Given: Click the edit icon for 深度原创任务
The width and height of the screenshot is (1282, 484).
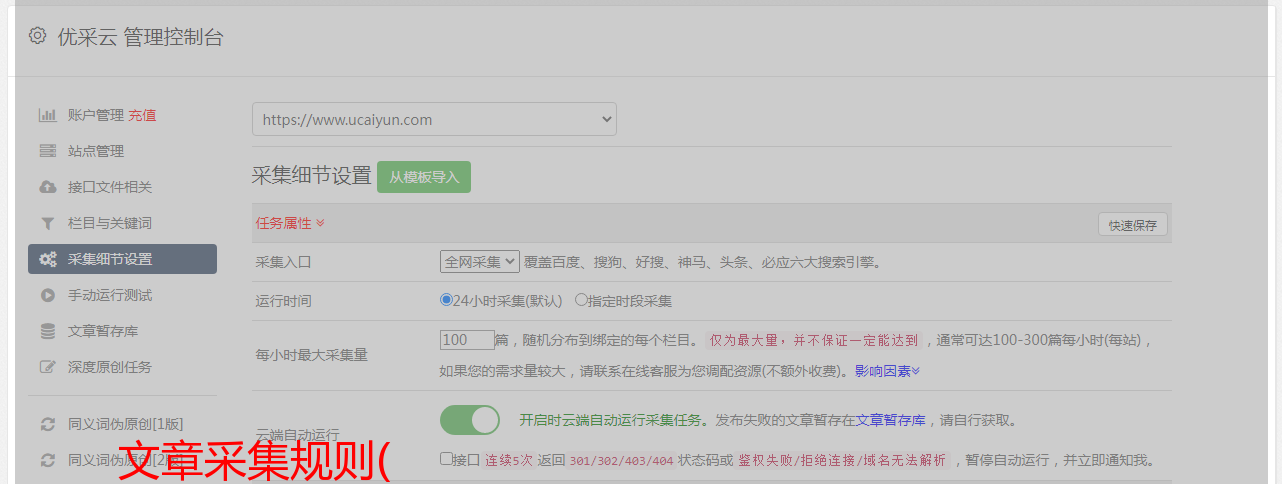Looking at the screenshot, I should (47, 367).
